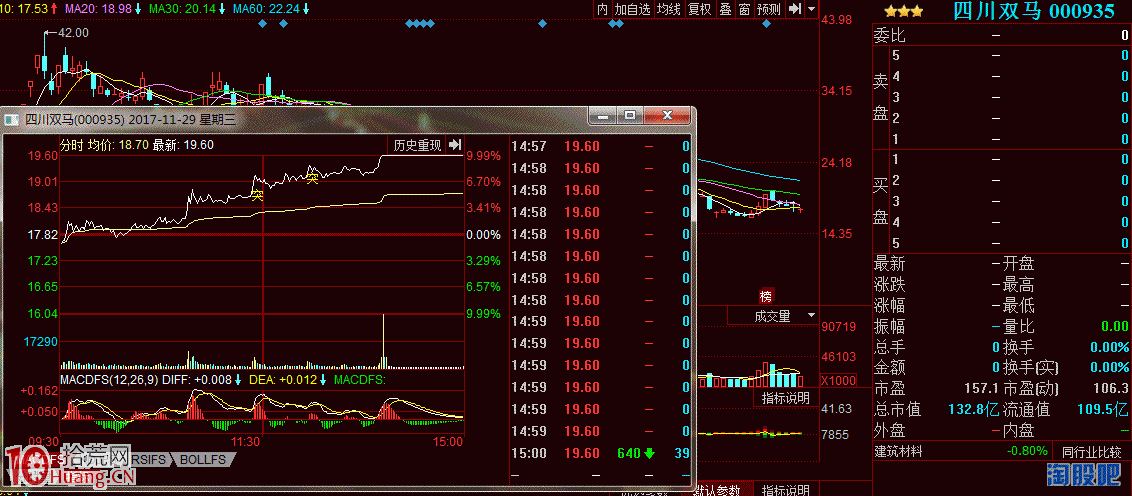Toggle the 叠 overlay option
Image resolution: width=1132 pixels, height=496 pixels.
click(726, 9)
